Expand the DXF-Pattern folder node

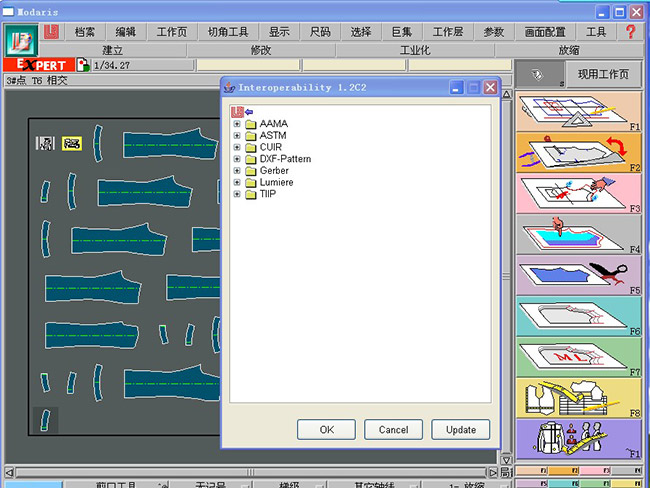pos(237,159)
